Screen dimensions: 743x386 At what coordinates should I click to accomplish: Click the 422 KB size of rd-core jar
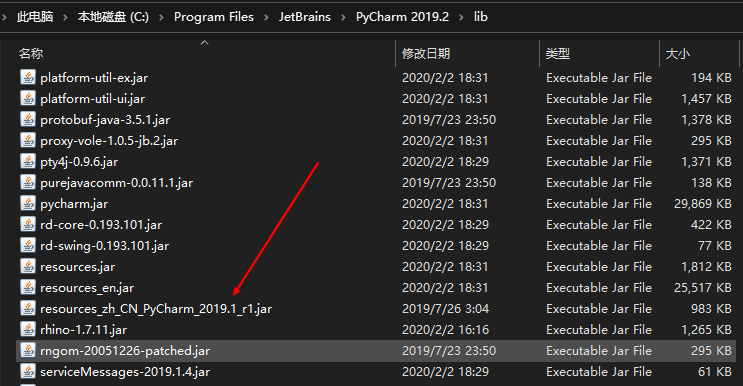711,224
